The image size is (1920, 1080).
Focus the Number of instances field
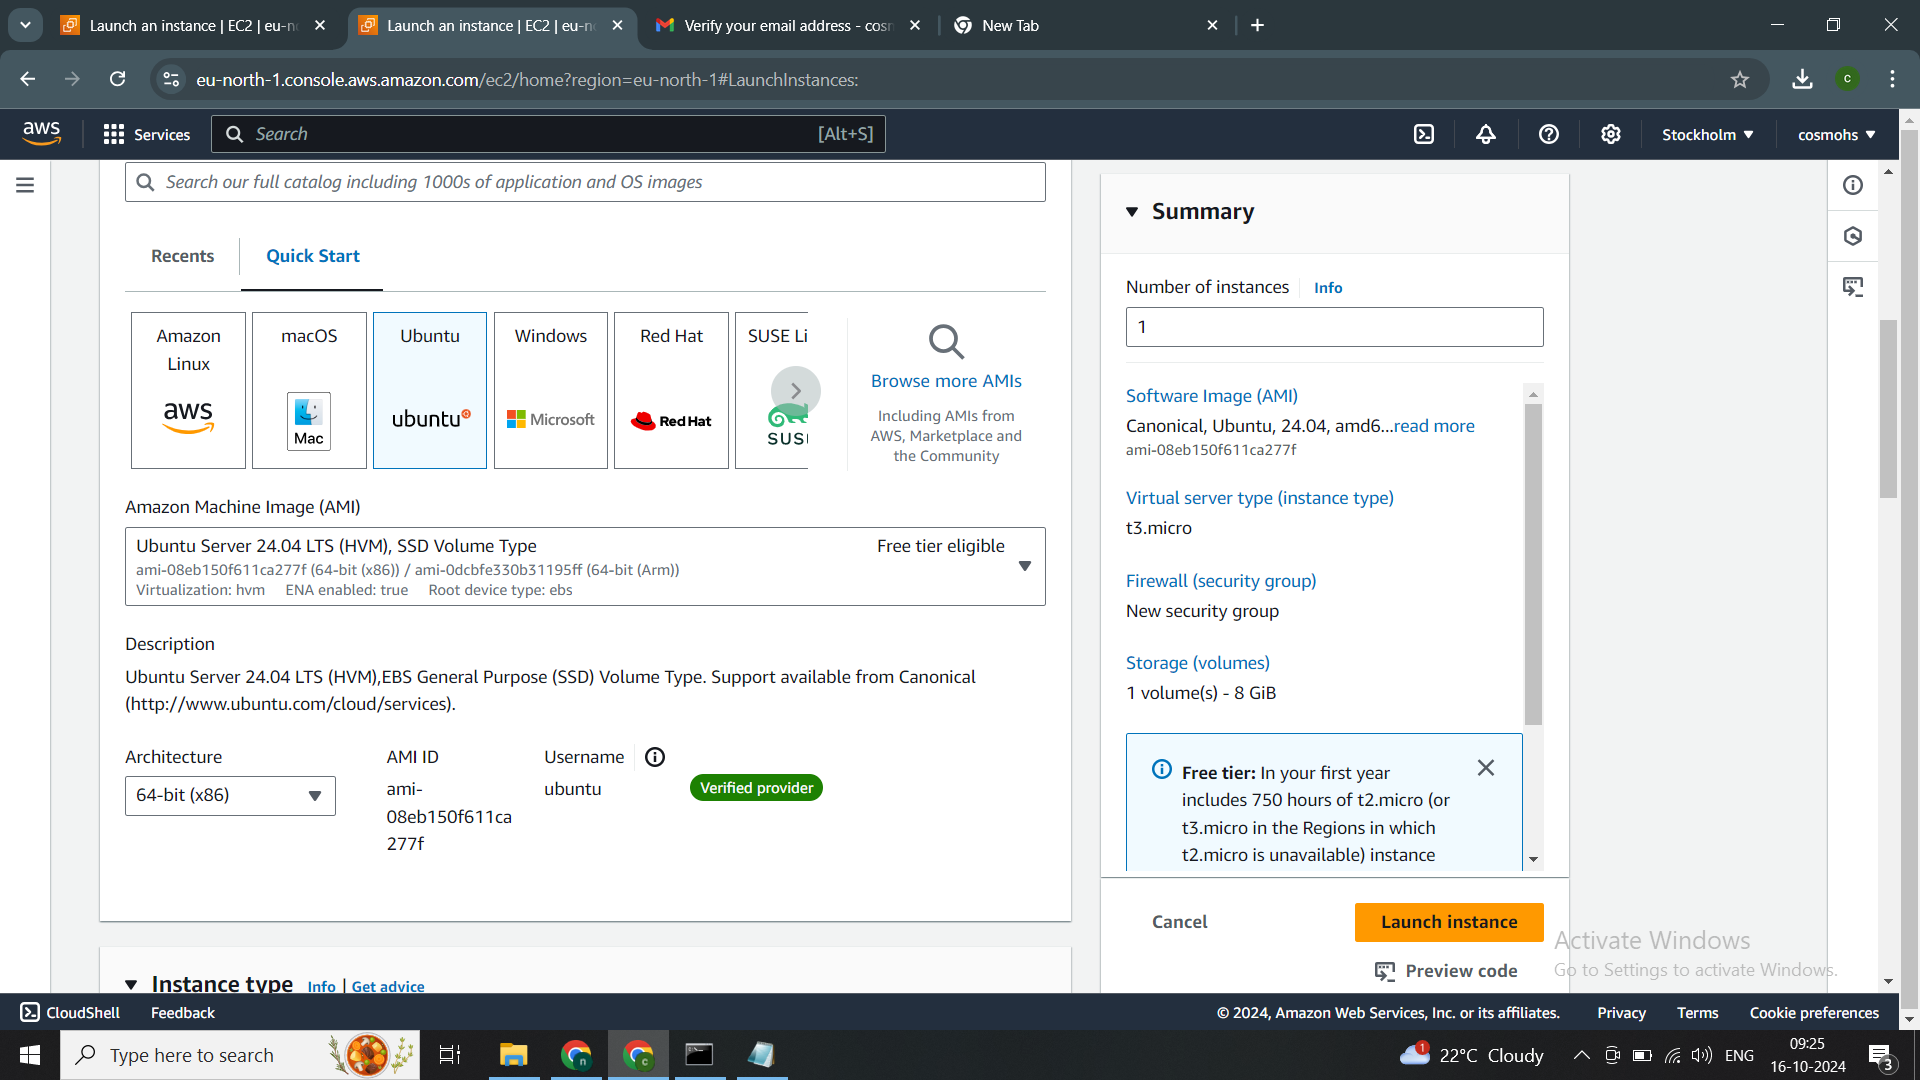pyautogui.click(x=1334, y=327)
